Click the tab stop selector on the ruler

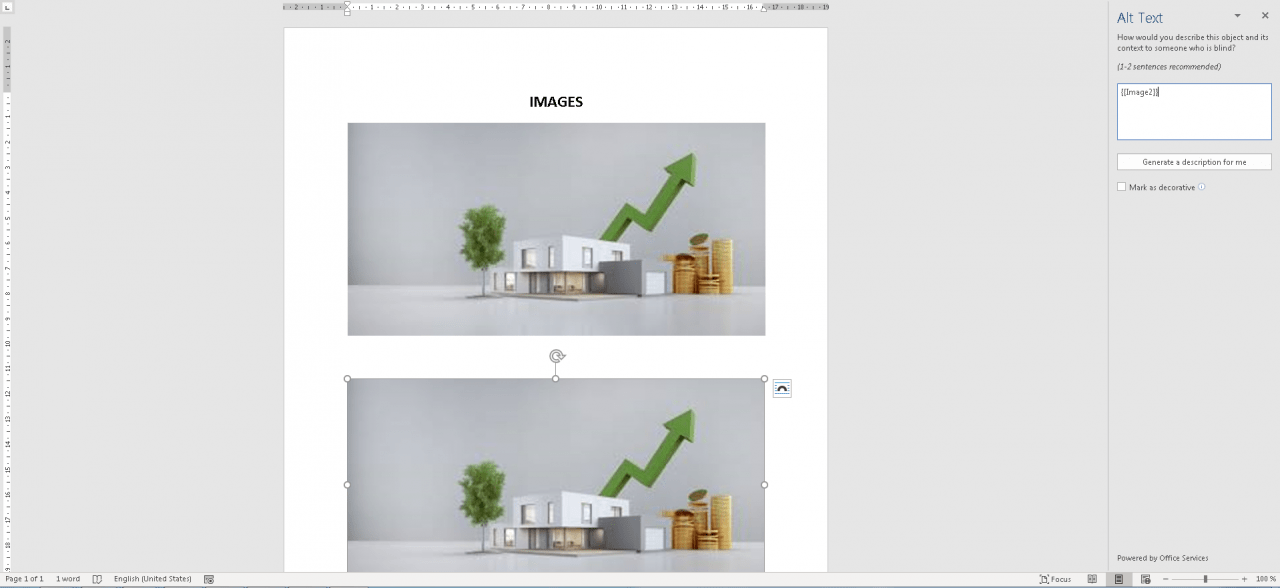[7, 6]
